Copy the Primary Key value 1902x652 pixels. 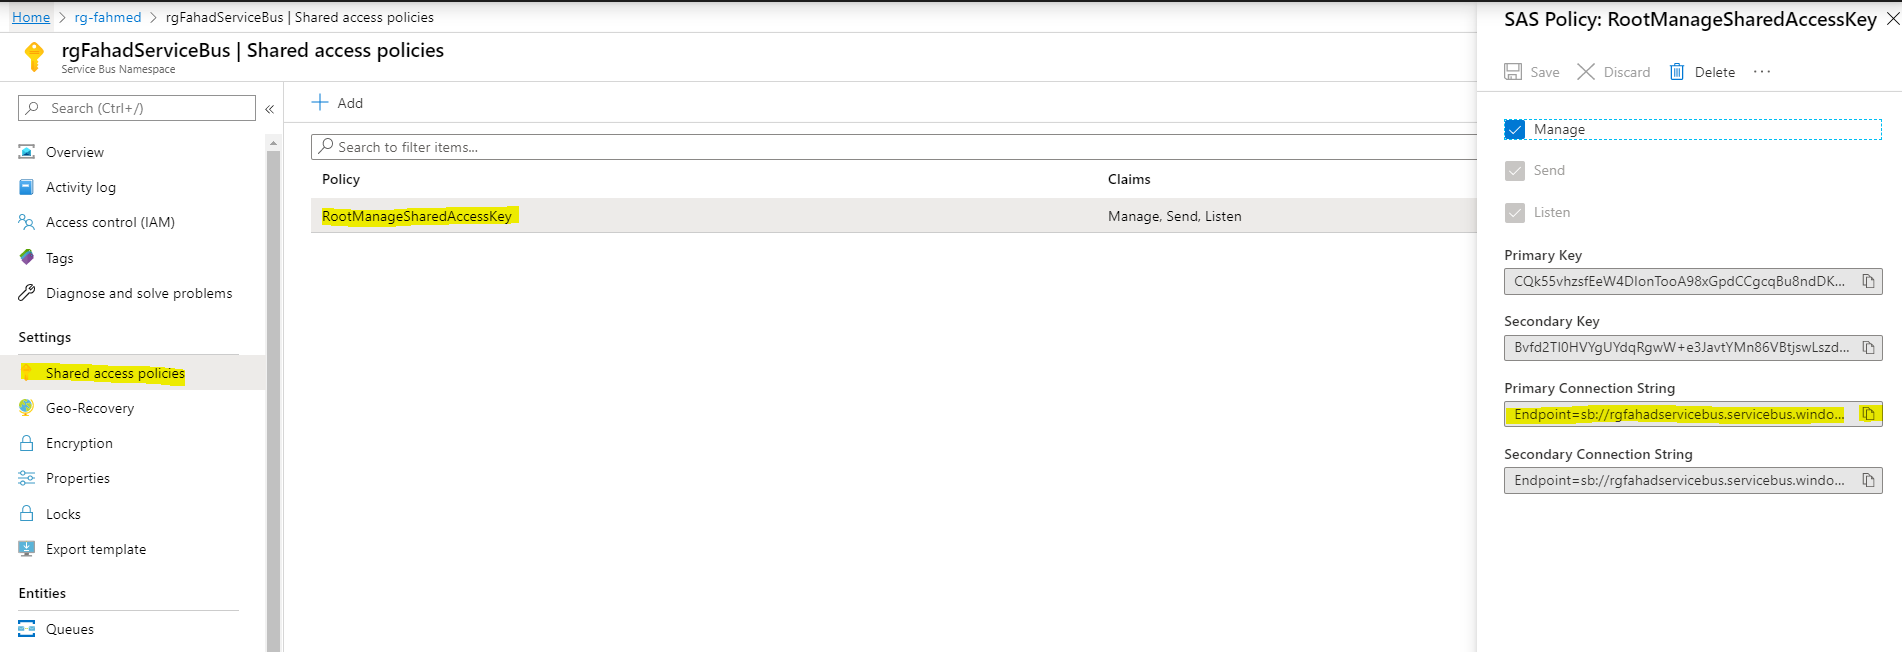pyautogui.click(x=1868, y=282)
